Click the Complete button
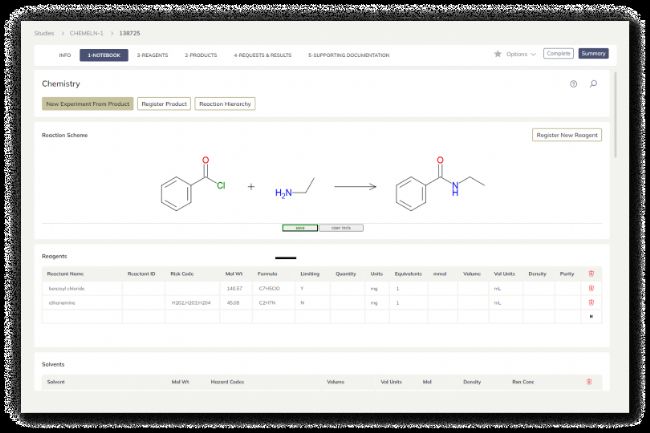Viewport: 650px width, 433px height. 558,54
